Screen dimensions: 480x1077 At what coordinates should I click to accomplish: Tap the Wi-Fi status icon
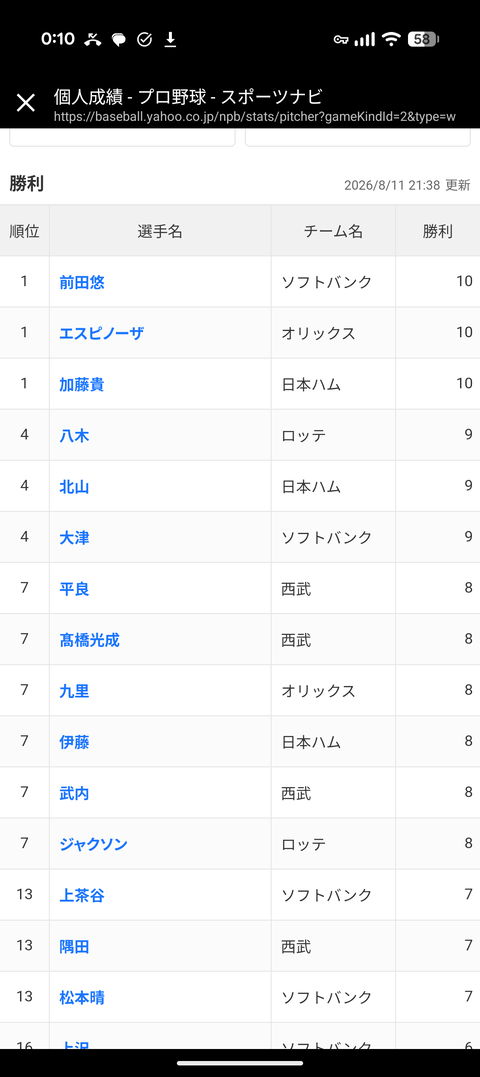[x=391, y=40]
